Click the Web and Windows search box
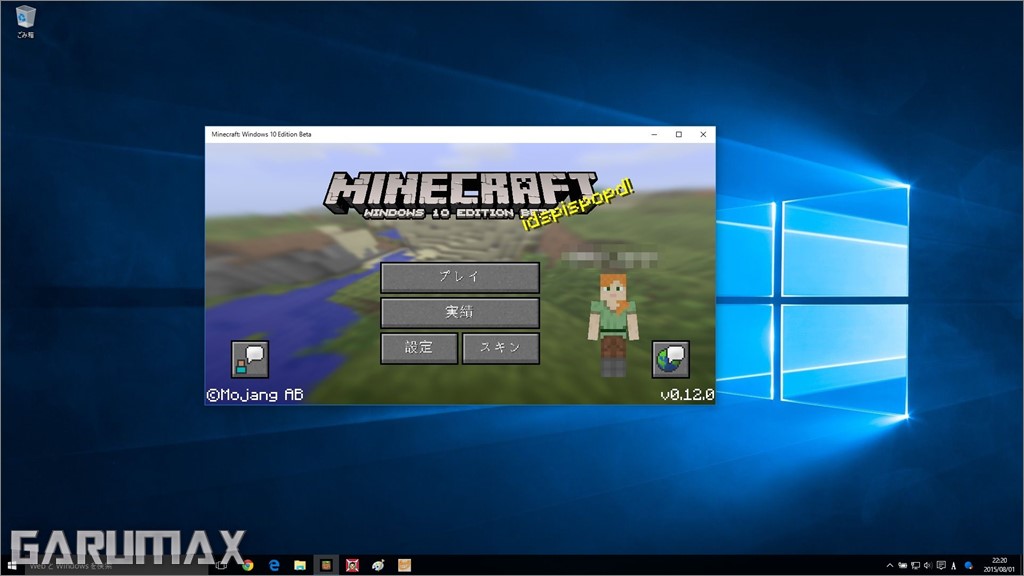Viewport: 1024px width, 576px height. (x=110, y=565)
